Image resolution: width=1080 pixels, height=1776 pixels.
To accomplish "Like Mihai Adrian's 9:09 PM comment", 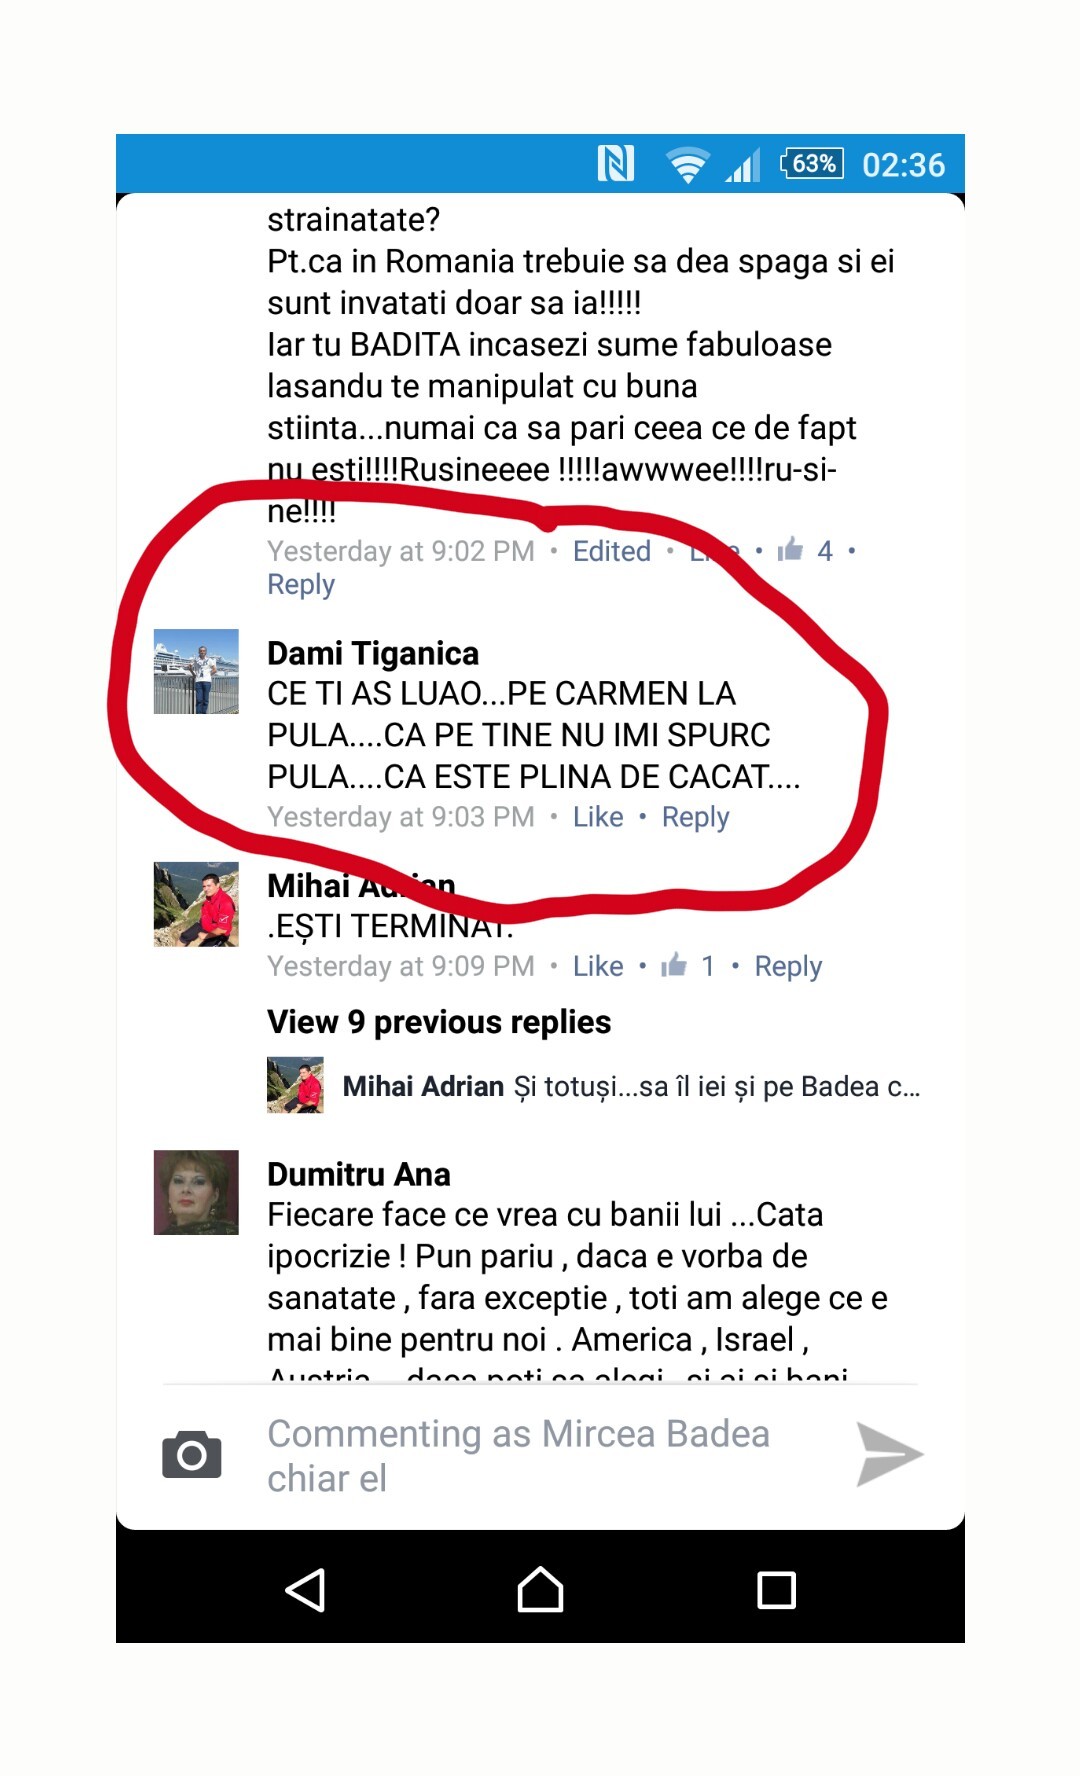I will pyautogui.click(x=598, y=966).
